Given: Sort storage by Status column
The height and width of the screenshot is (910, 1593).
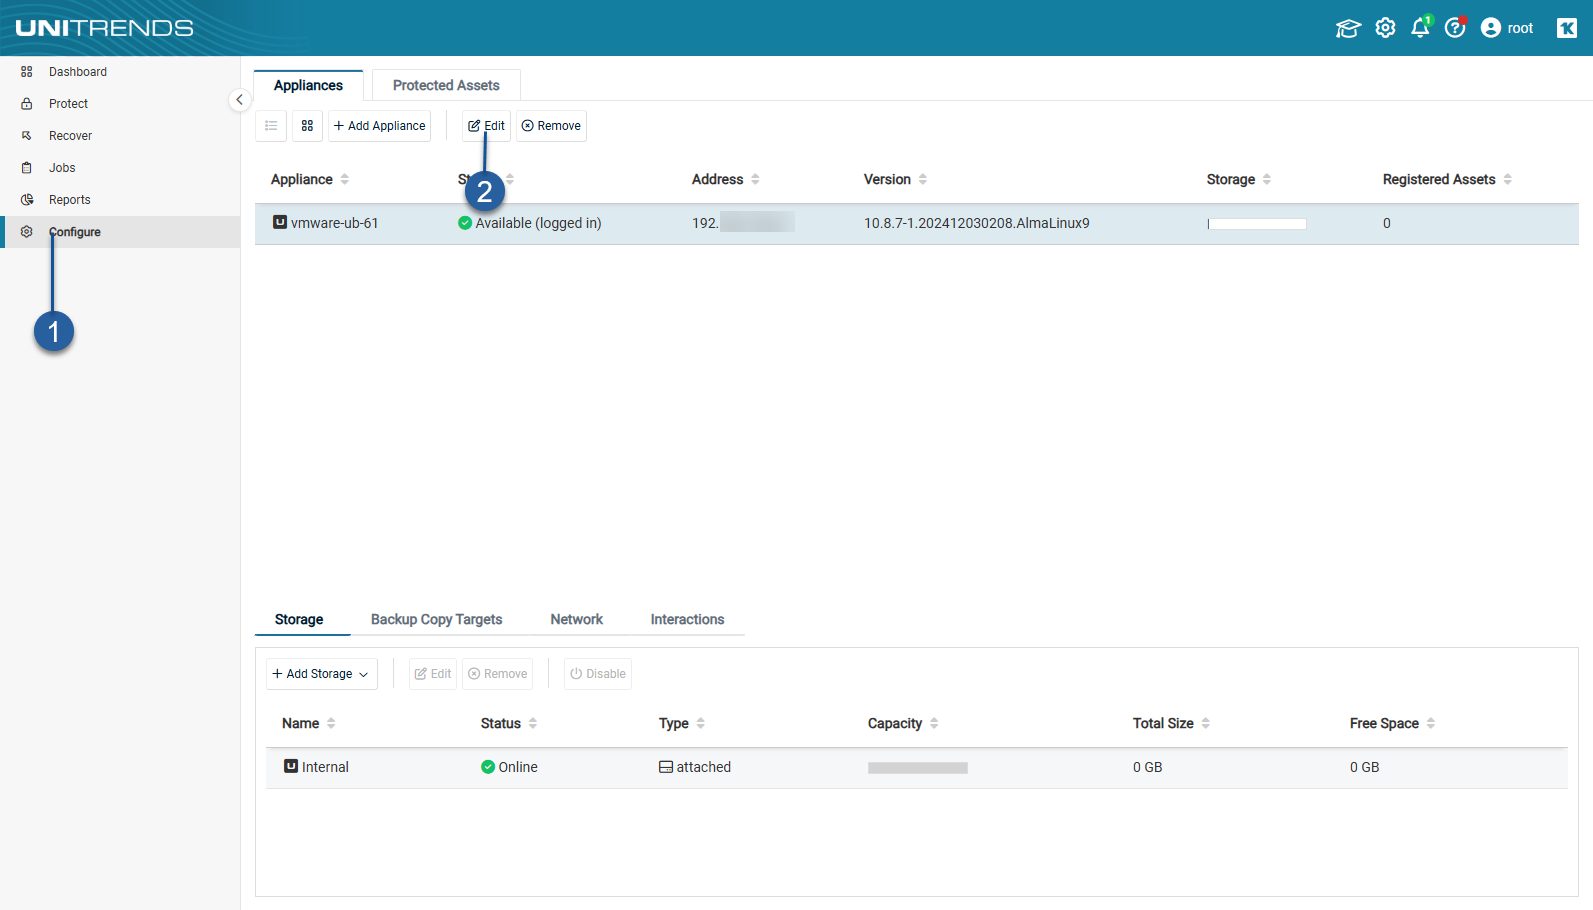Looking at the screenshot, I should coord(509,723).
